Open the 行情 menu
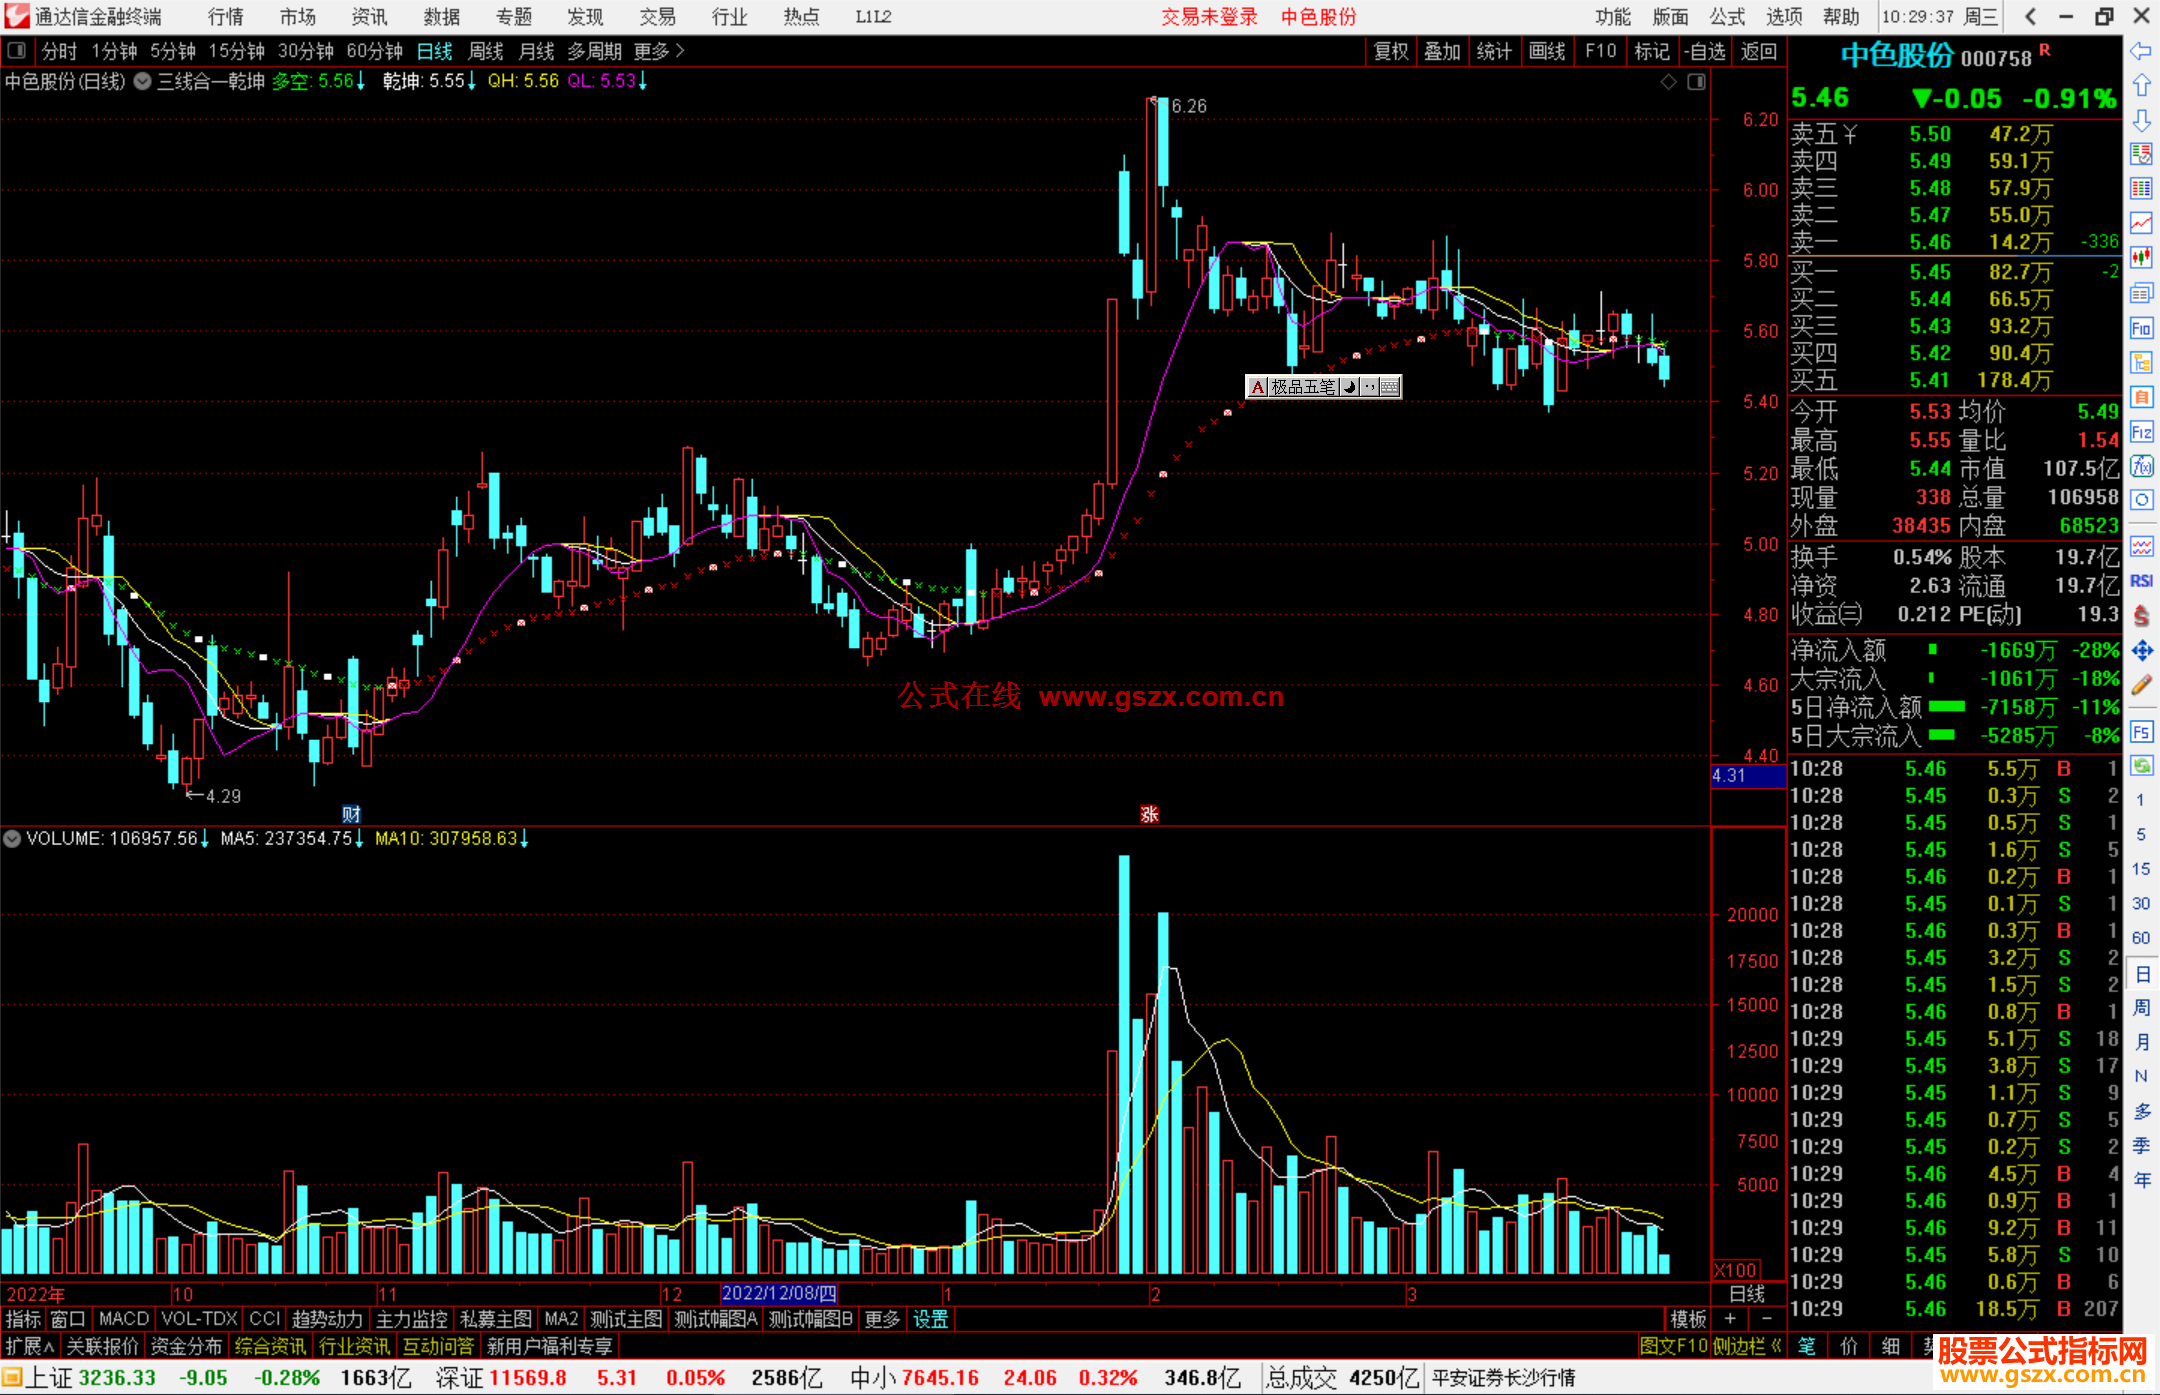Screen dimensions: 2160x1395 [226, 17]
